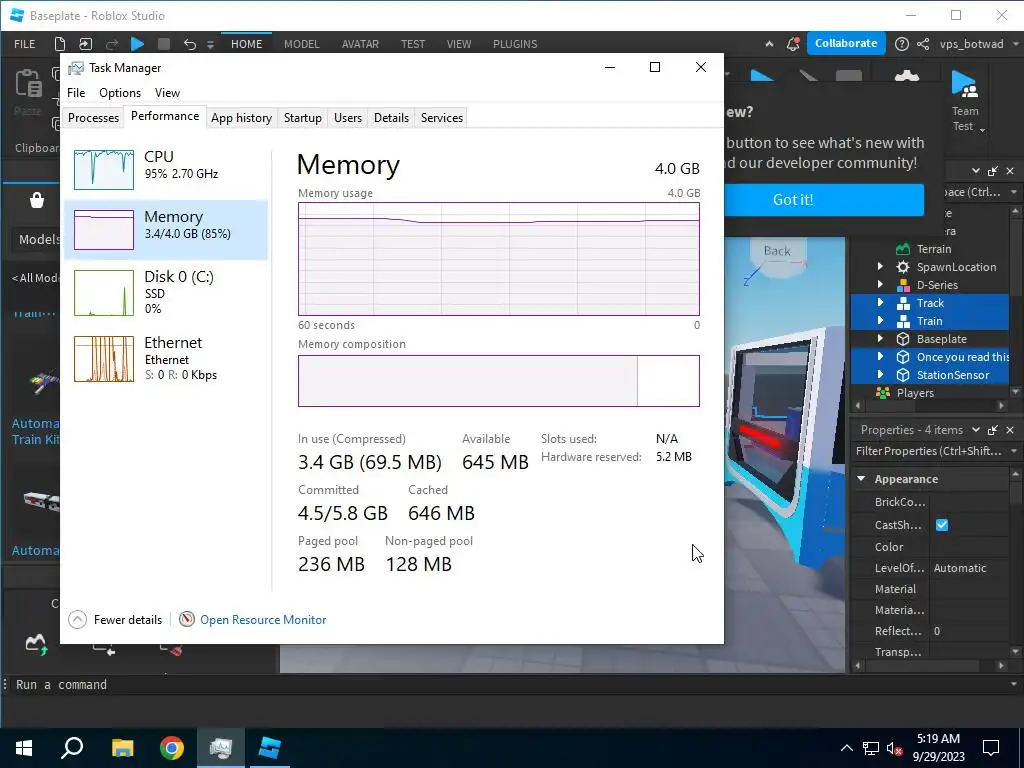Viewport: 1024px width, 768px height.
Task: Select the Memory performance entry
Action: coord(166,230)
